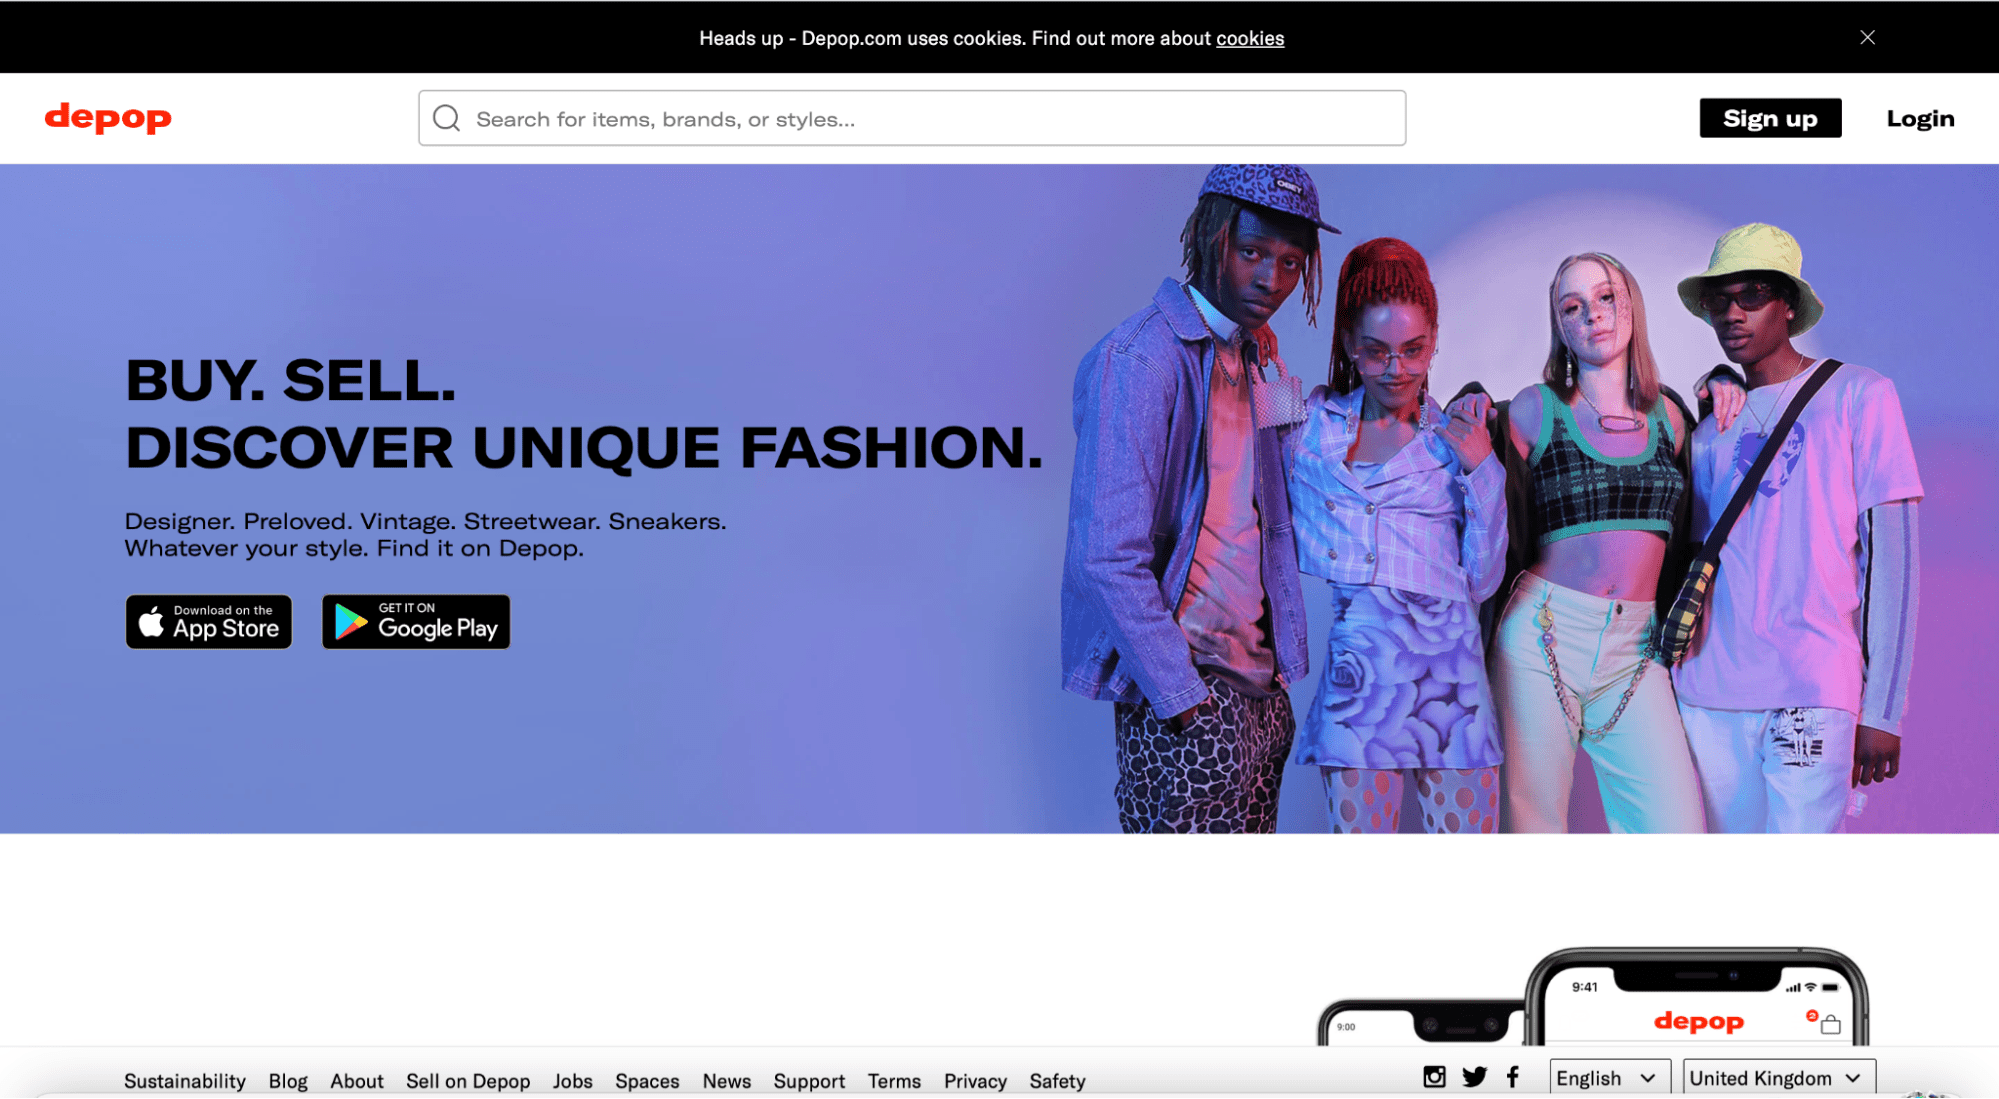Open the Facebook icon in the footer
1999x1099 pixels.
coord(1512,1077)
